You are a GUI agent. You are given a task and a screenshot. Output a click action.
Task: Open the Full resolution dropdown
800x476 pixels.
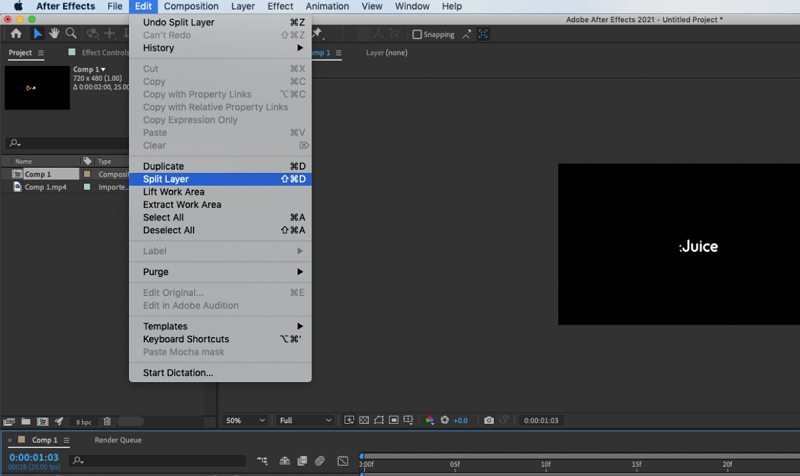tap(305, 420)
